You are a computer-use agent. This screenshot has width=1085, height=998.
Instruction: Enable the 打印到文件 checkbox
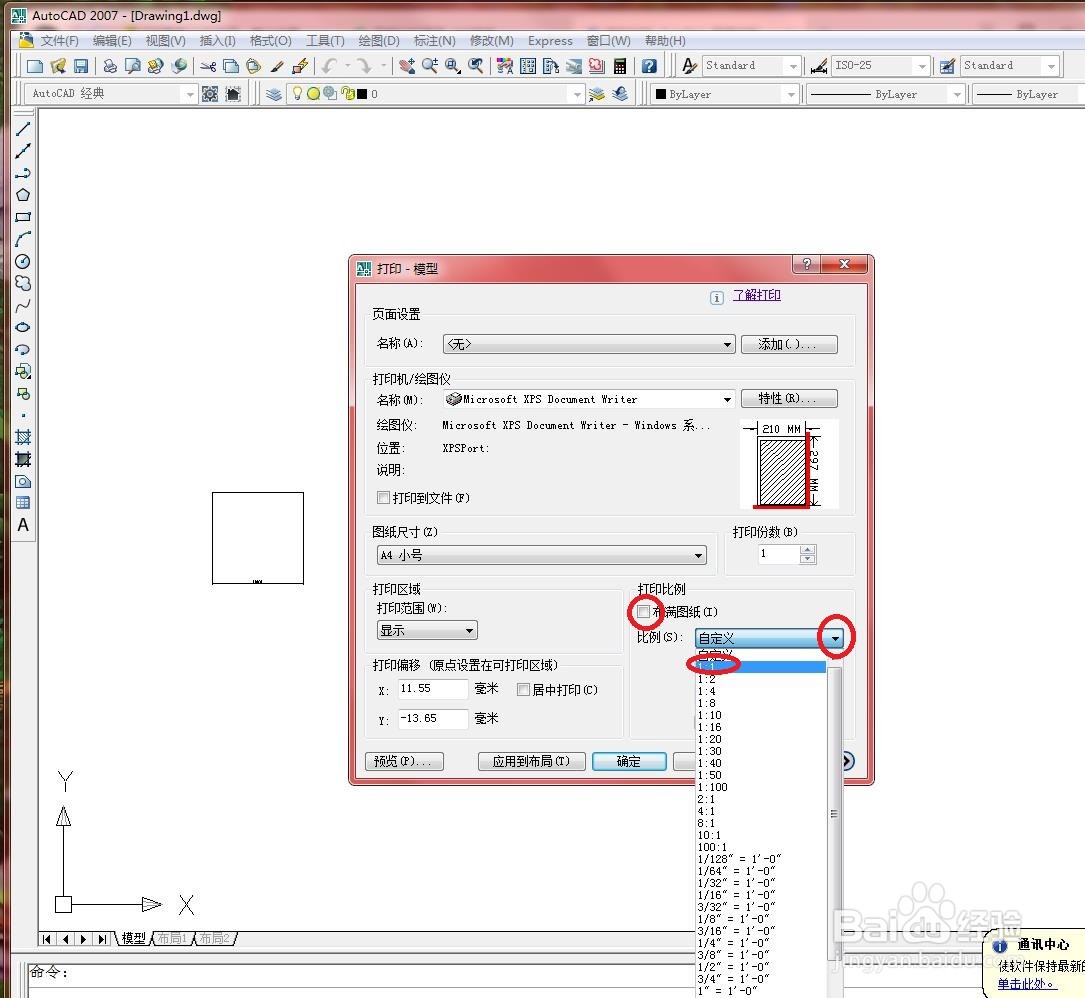[x=383, y=498]
